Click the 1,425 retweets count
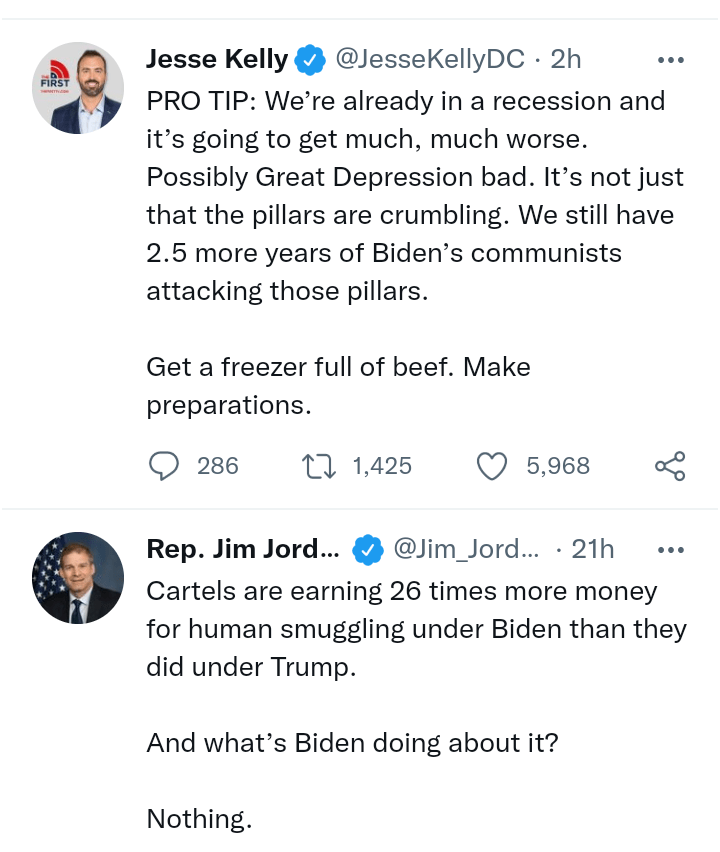Viewport: 720px width, 852px height. [382, 466]
